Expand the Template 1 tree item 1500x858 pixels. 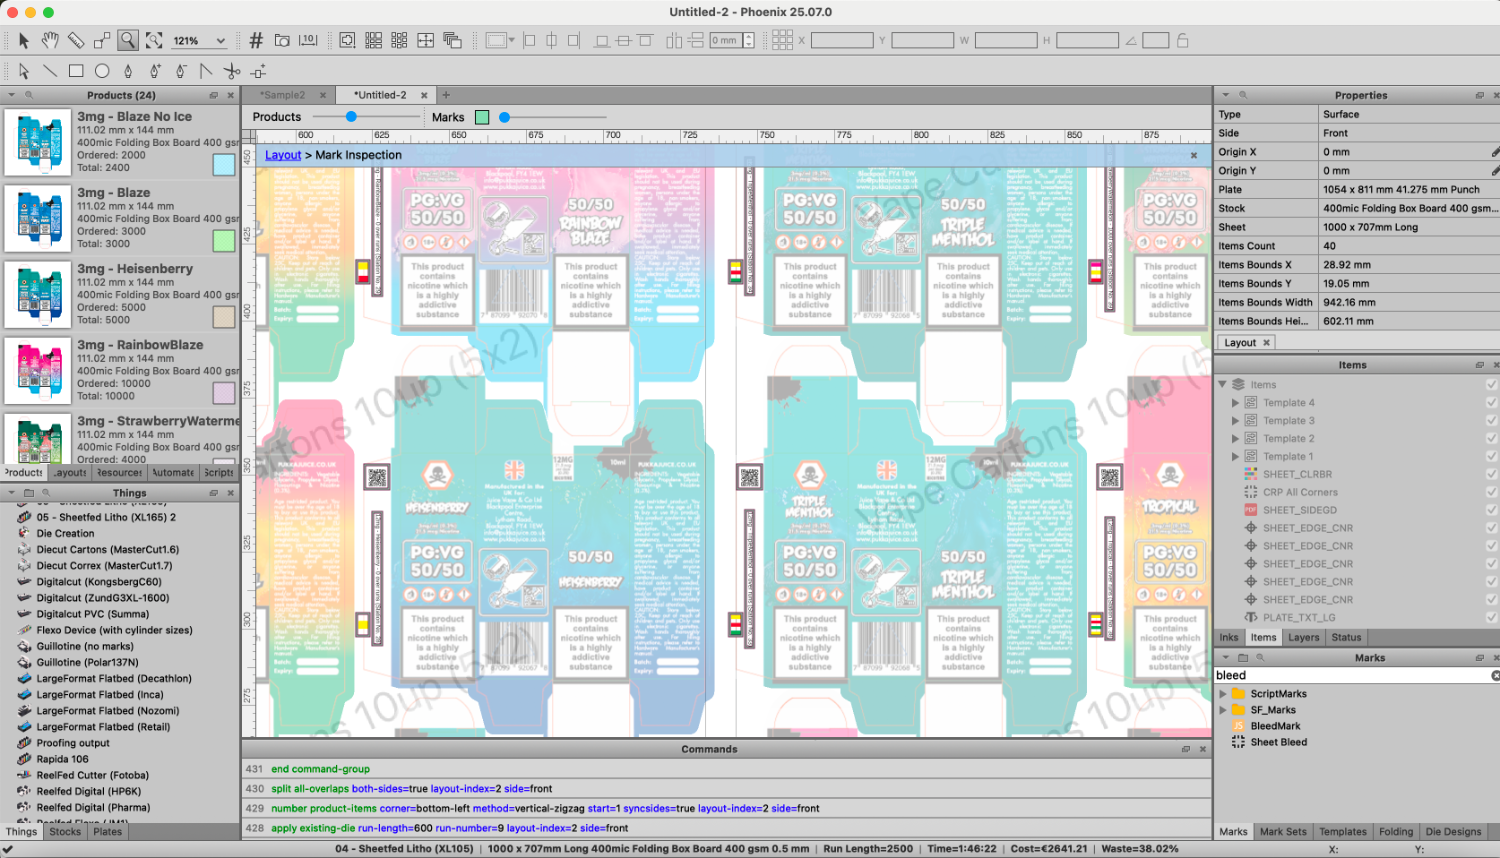tap(1236, 457)
